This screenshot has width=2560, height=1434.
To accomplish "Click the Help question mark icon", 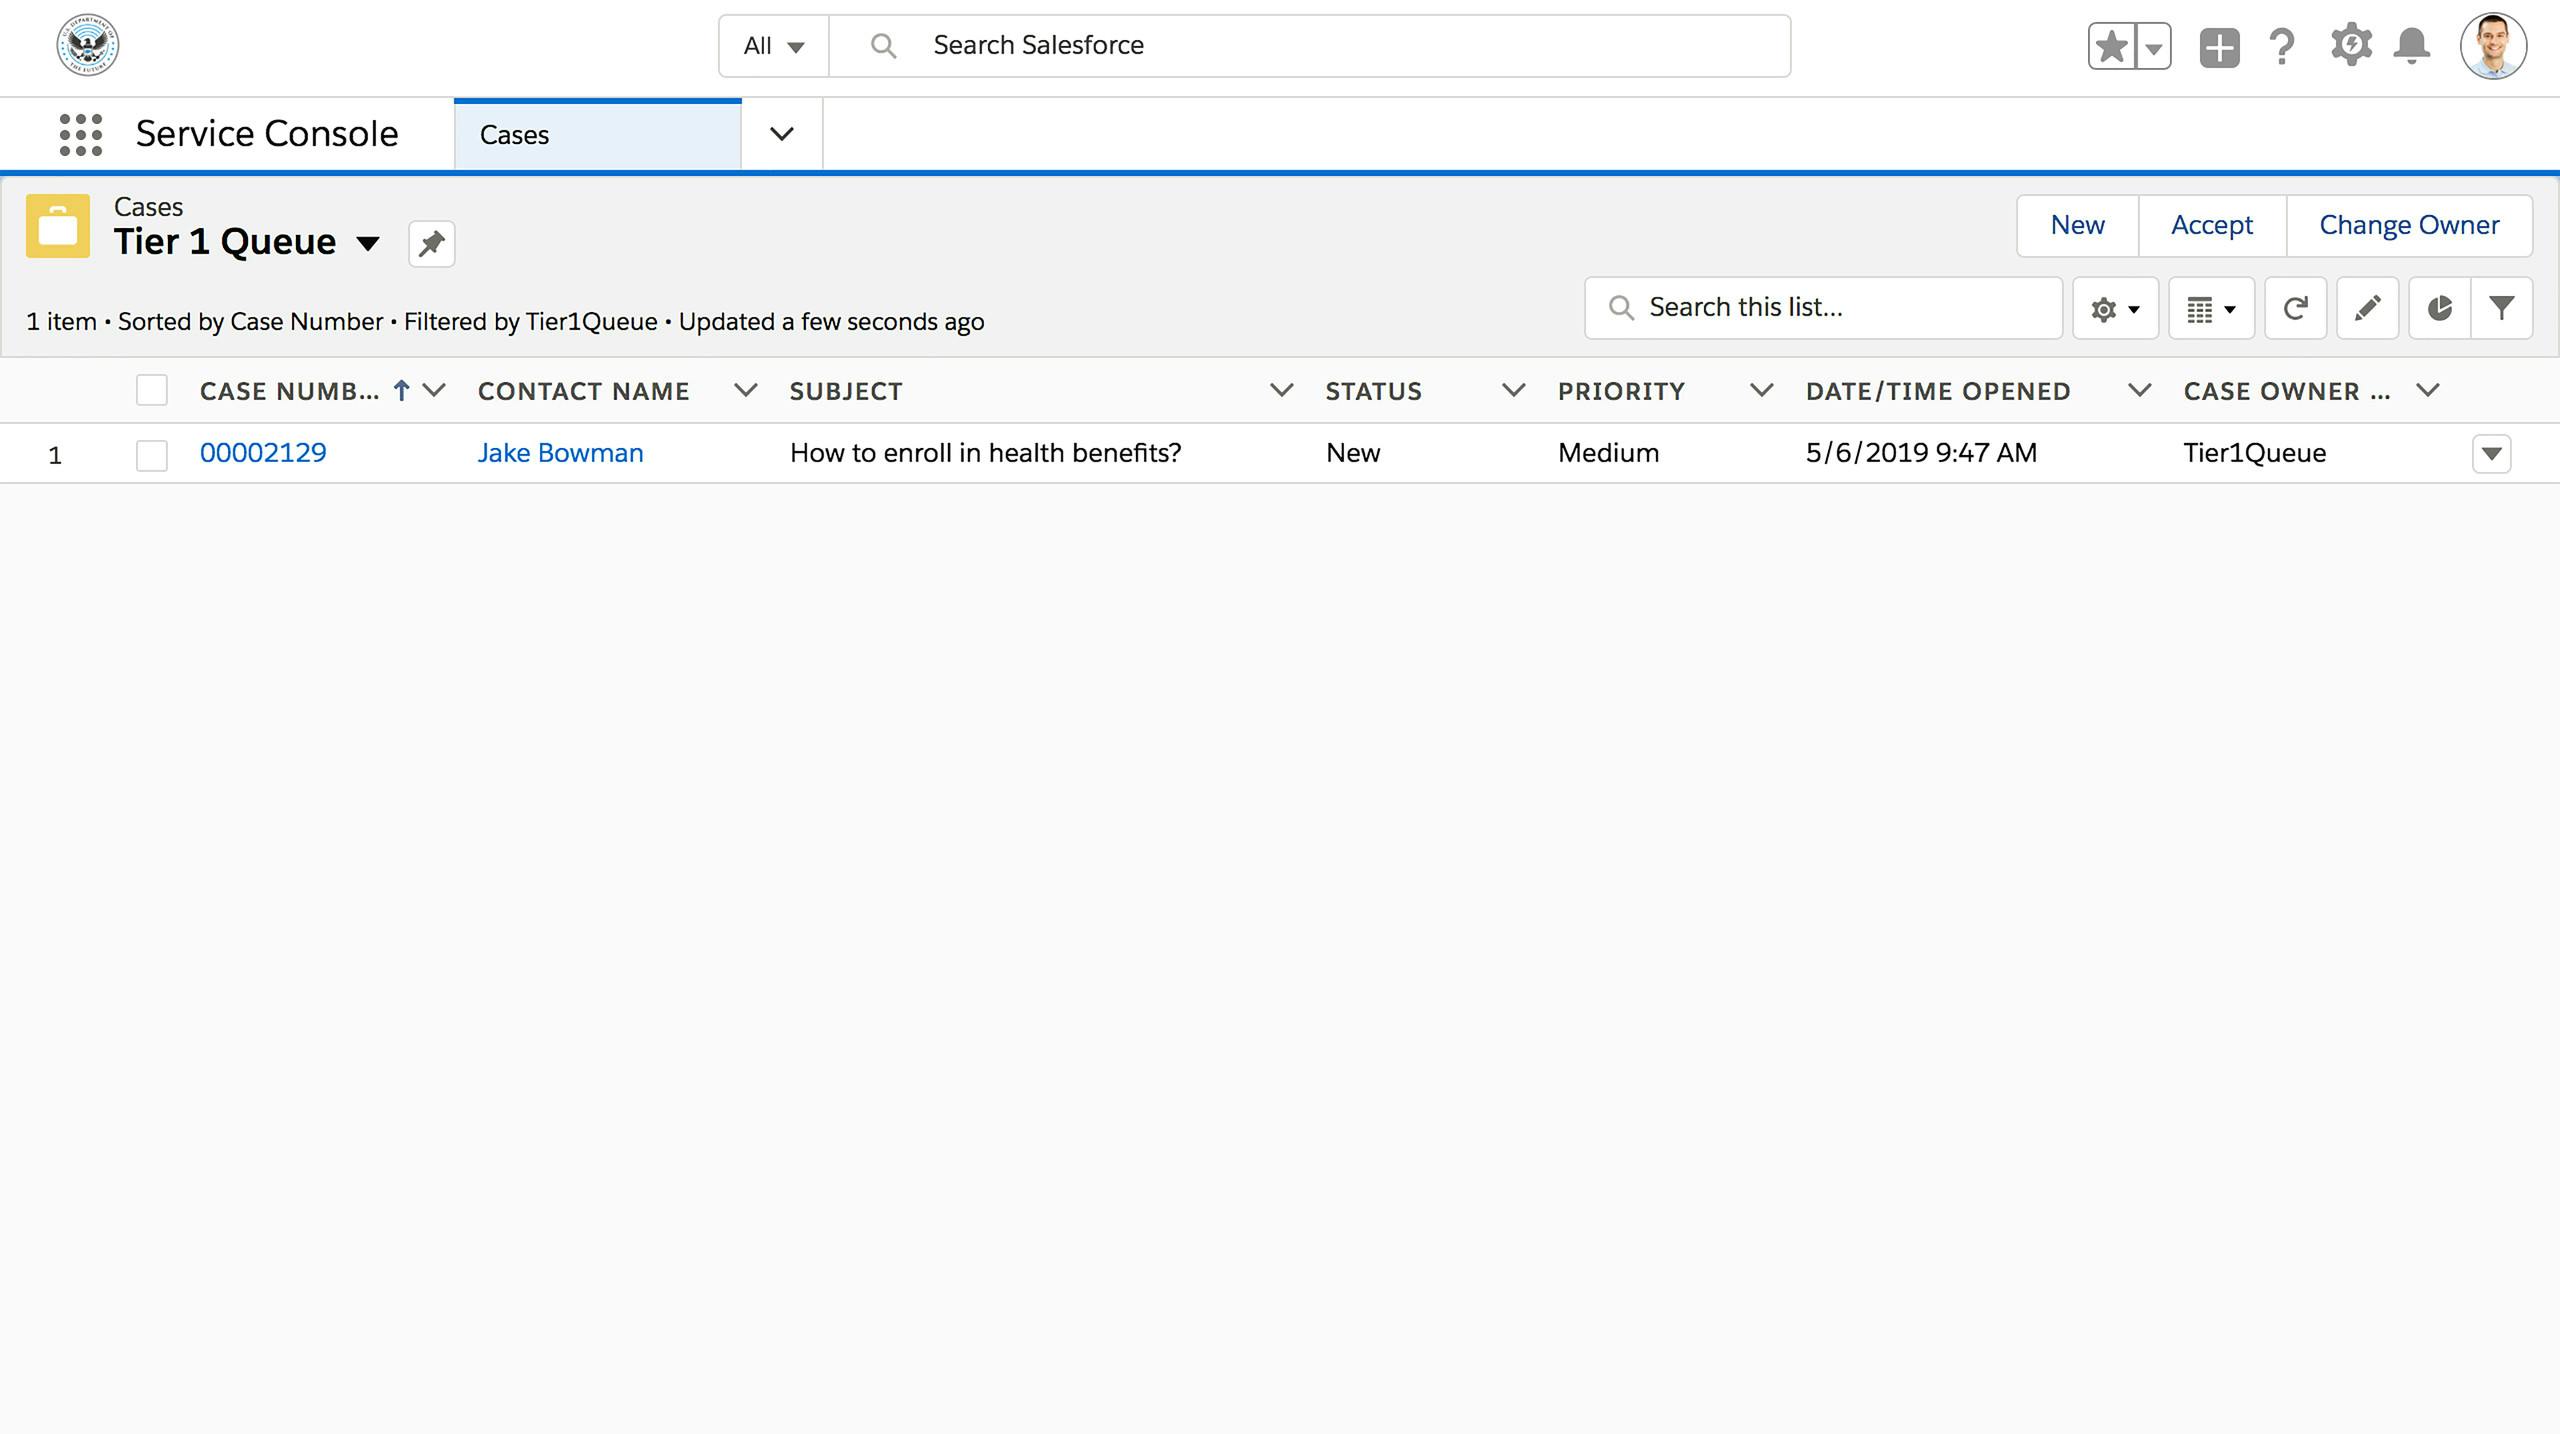I will pyautogui.click(x=2282, y=46).
